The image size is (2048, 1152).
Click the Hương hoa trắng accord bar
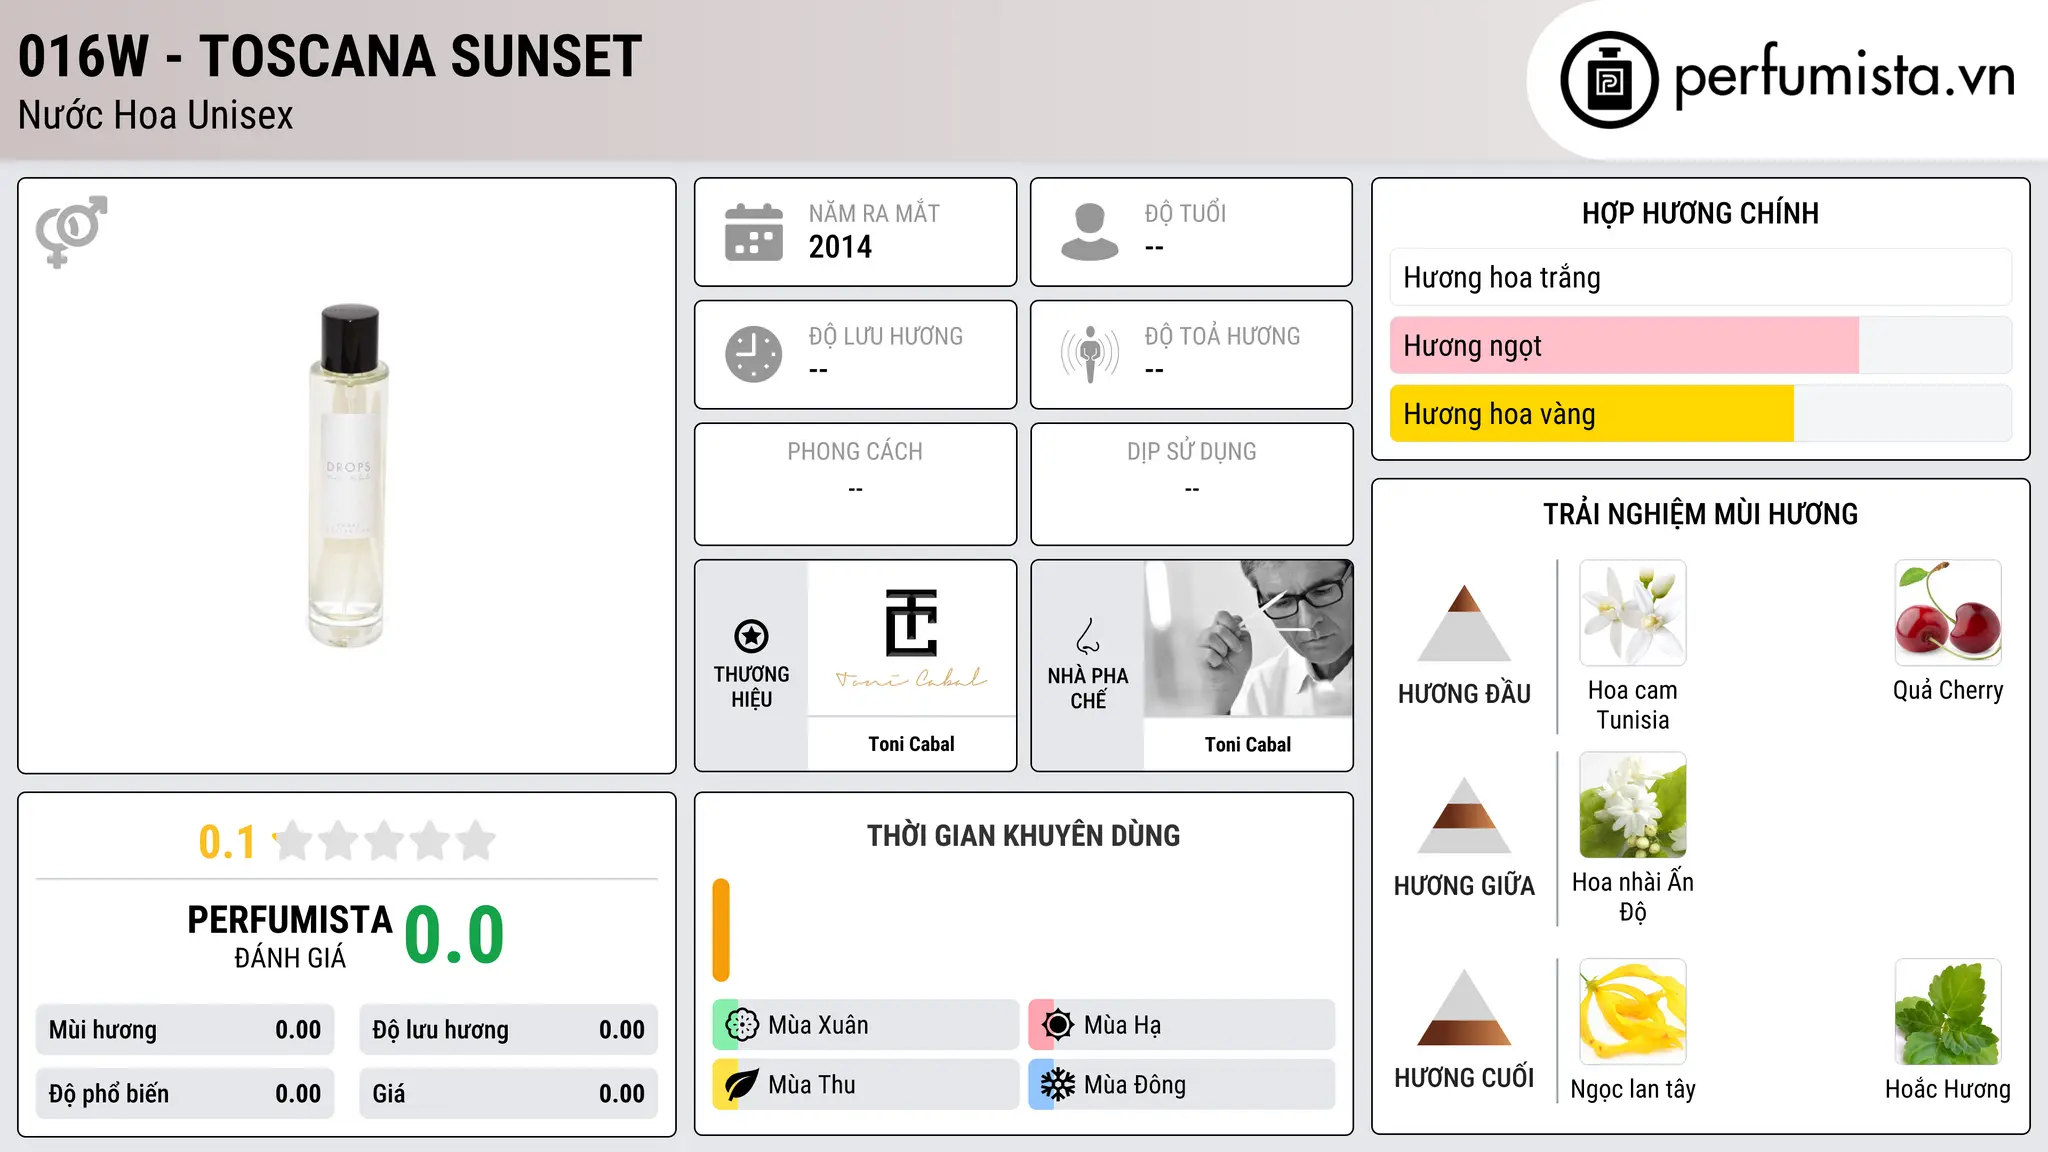coord(1700,277)
